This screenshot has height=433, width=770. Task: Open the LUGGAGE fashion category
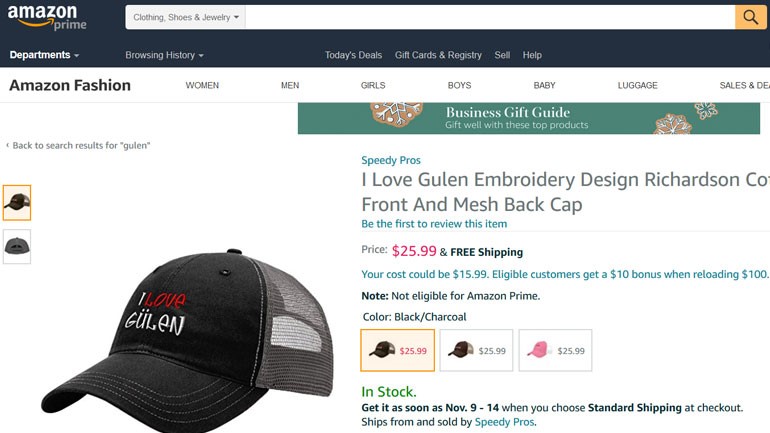pyautogui.click(x=637, y=85)
